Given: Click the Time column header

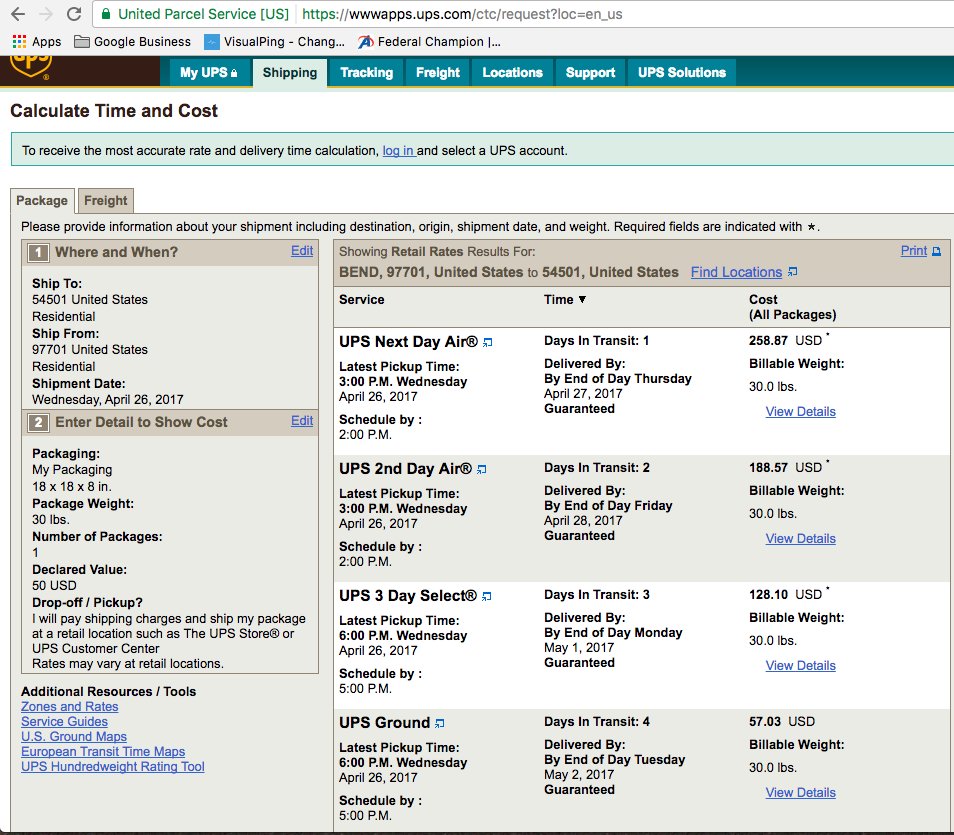Looking at the screenshot, I should (559, 299).
